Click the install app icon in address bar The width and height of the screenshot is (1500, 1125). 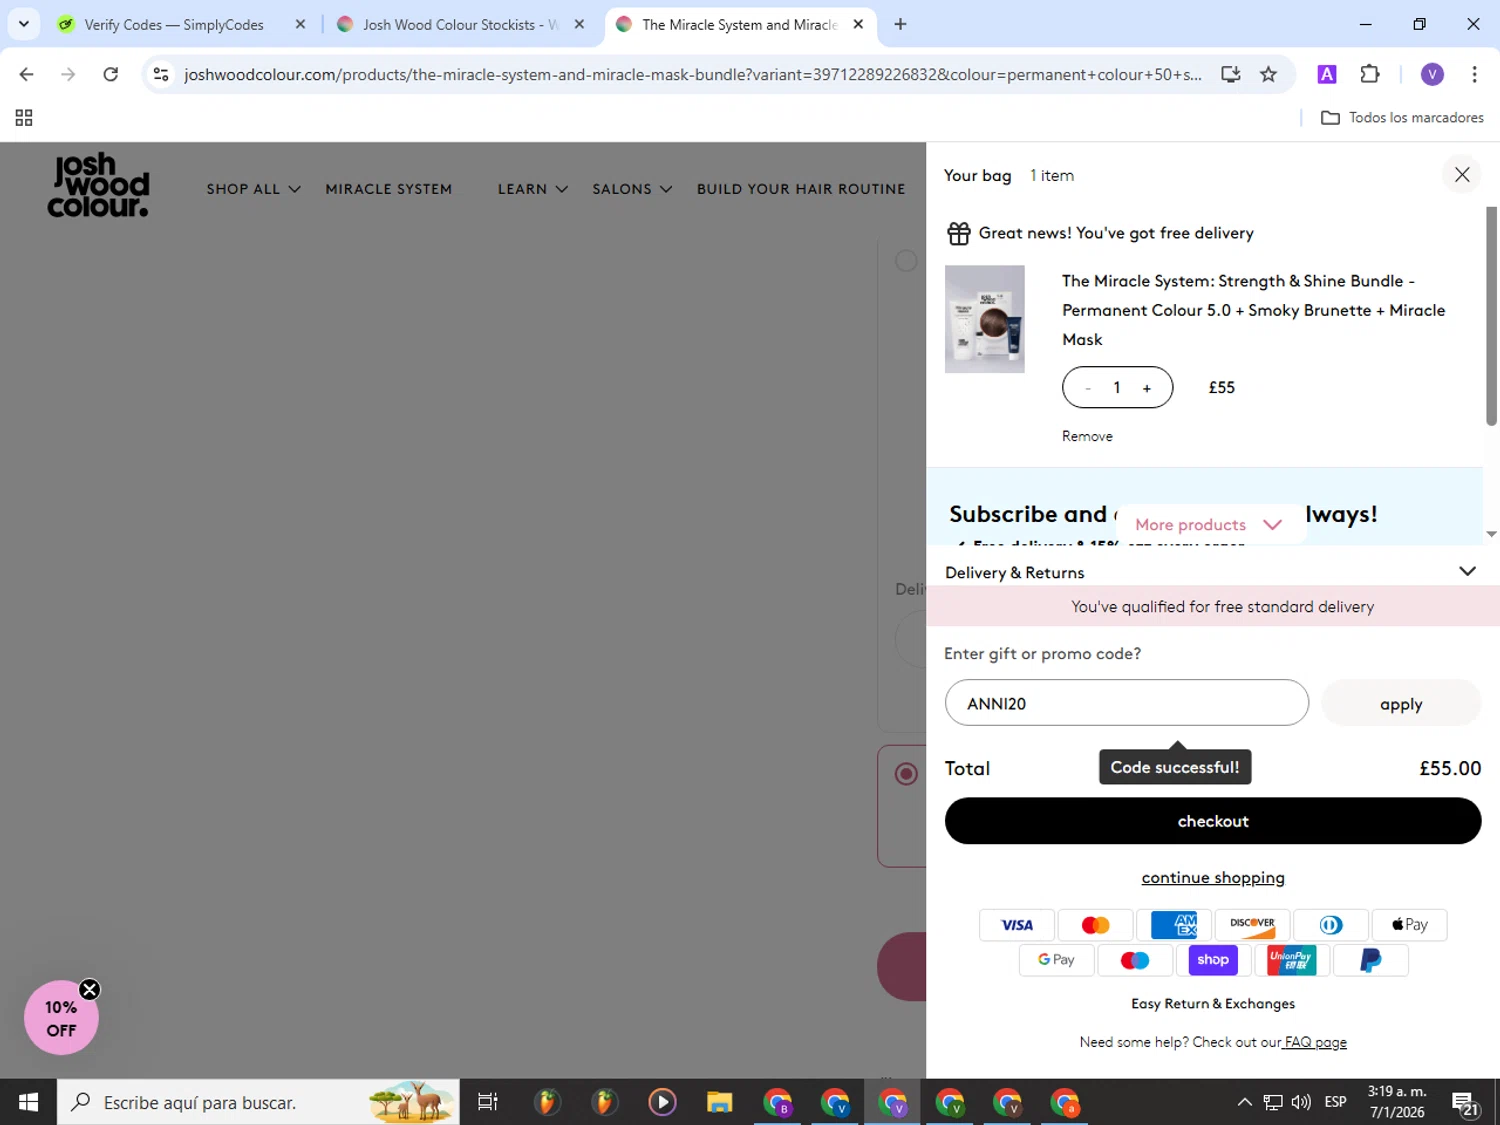tap(1231, 74)
